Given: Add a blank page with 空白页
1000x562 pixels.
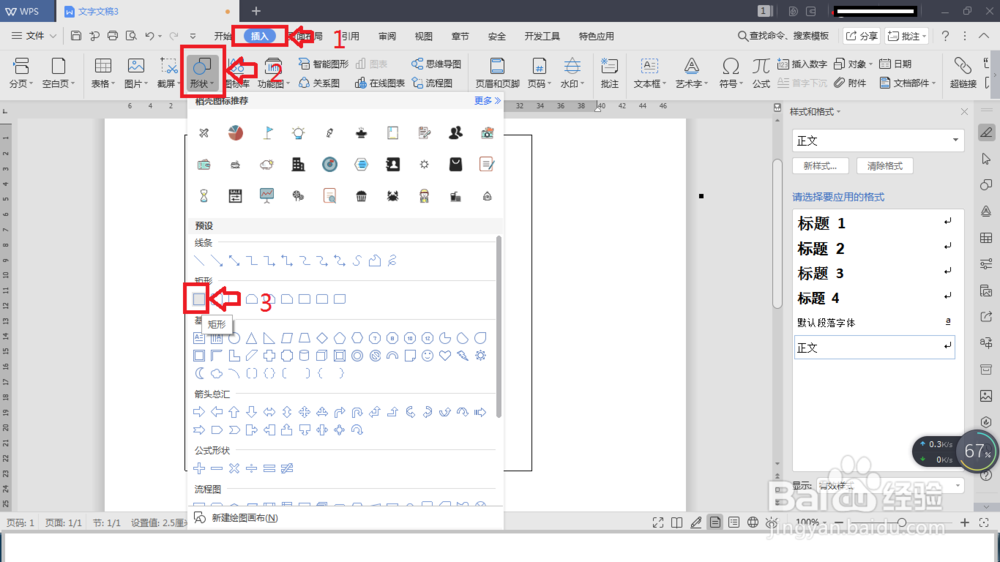Looking at the screenshot, I should (58, 72).
